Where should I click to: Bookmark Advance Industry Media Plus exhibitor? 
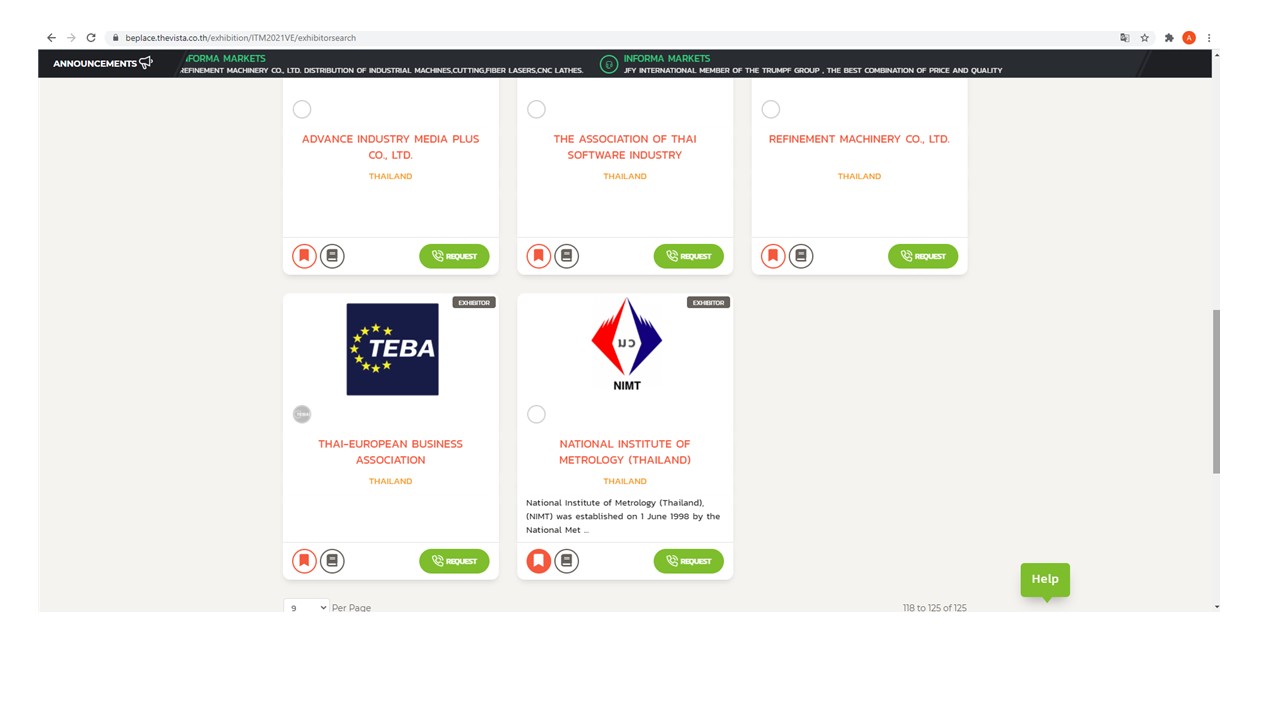pyautogui.click(x=304, y=256)
